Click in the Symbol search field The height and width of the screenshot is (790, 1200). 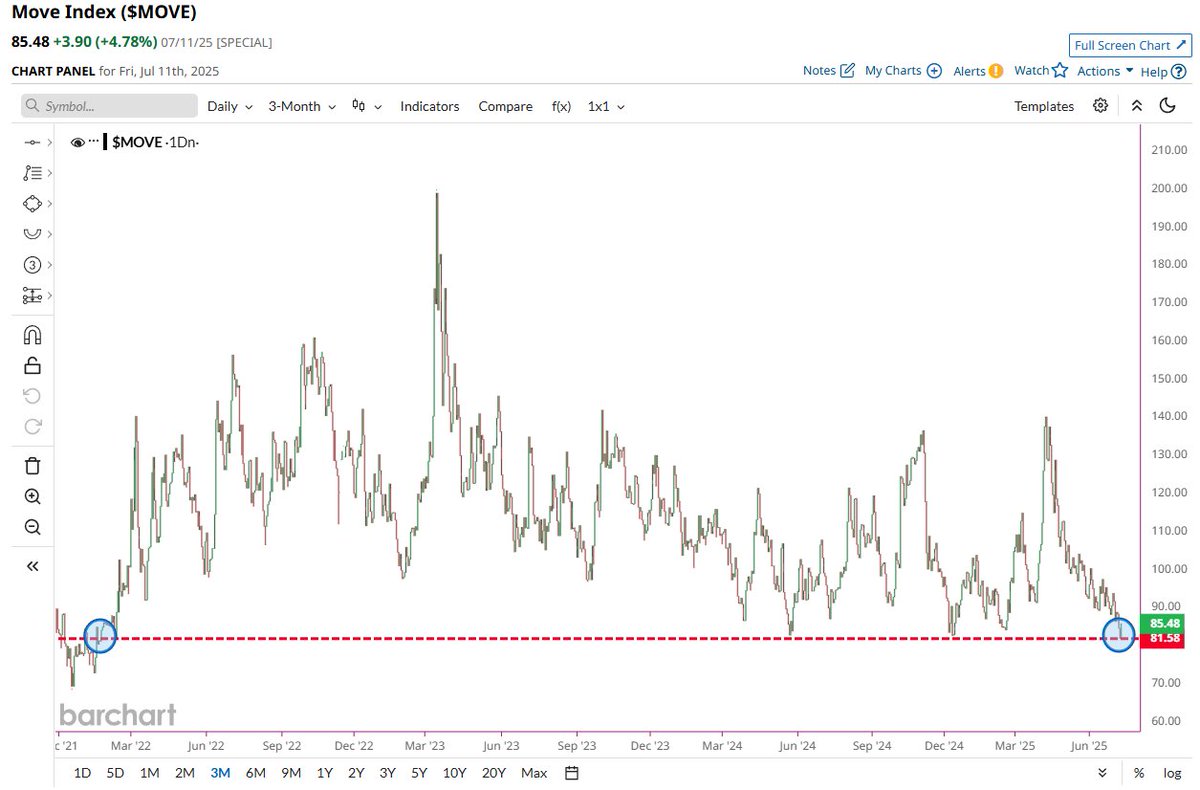[109, 106]
